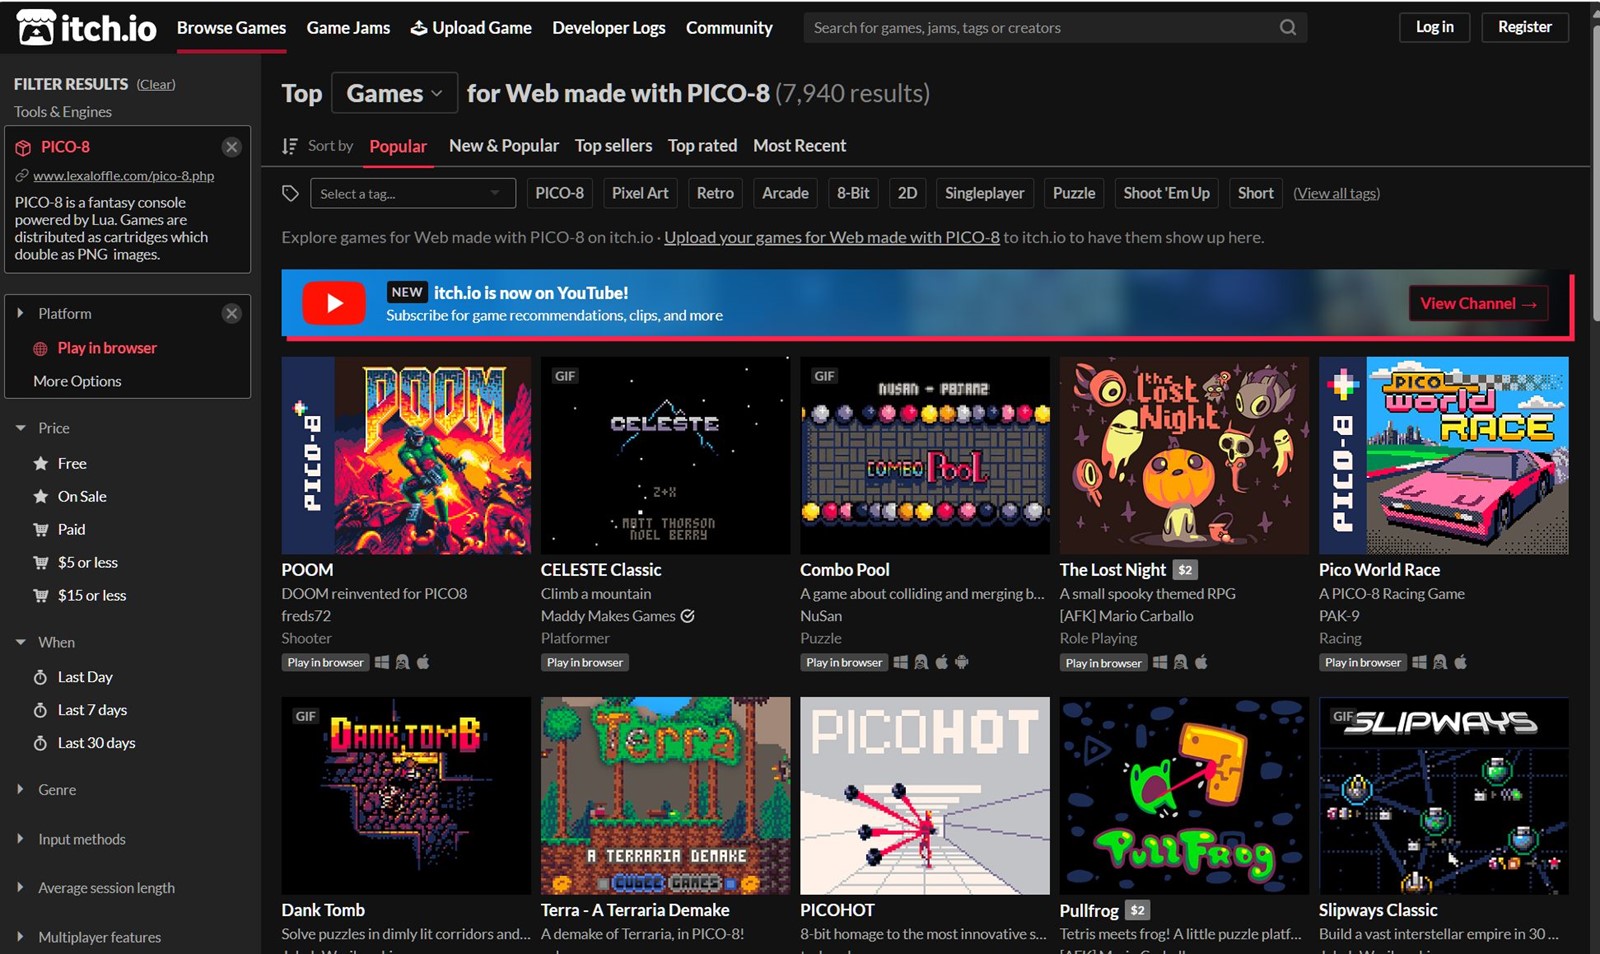Click More Options under Platform

[77, 381]
